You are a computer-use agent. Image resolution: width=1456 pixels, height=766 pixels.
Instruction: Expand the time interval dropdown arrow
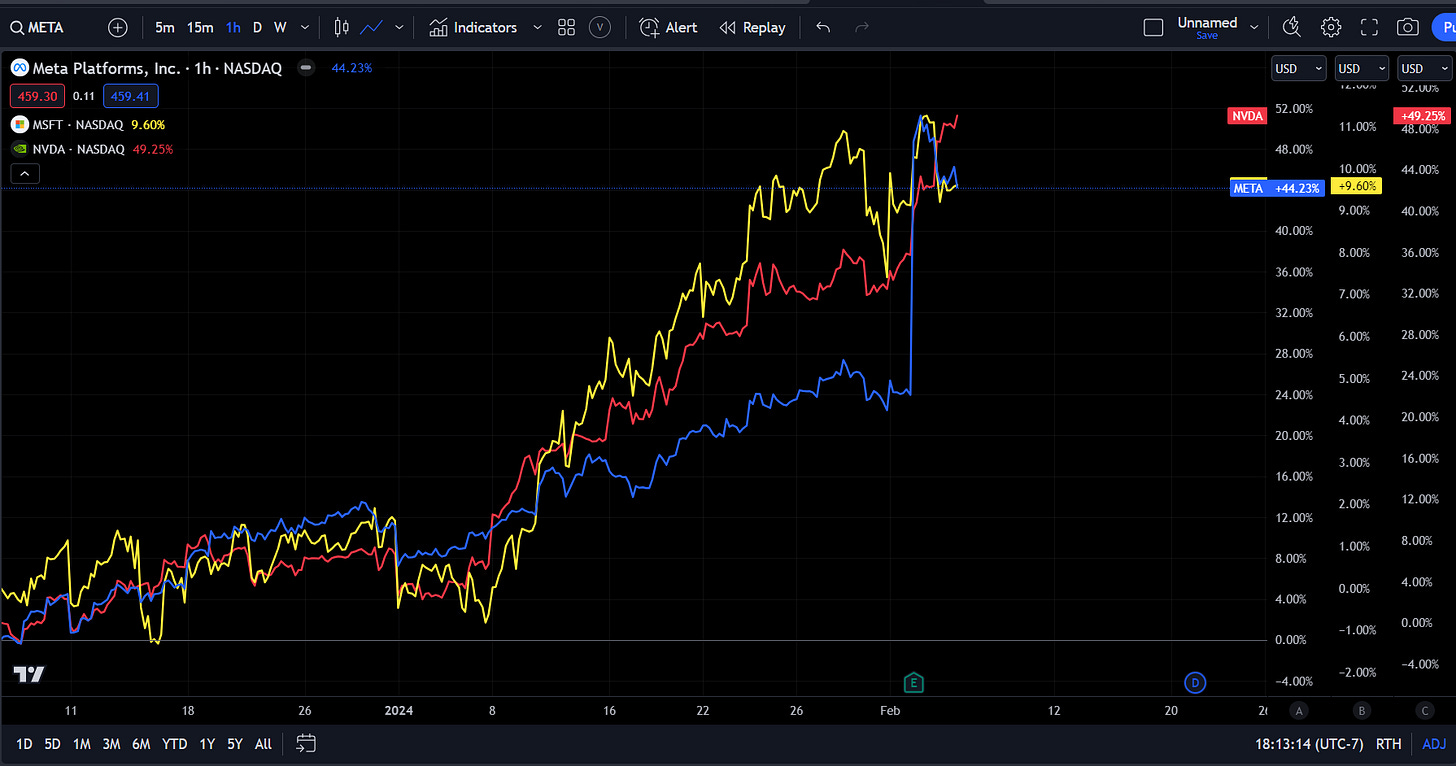[305, 27]
